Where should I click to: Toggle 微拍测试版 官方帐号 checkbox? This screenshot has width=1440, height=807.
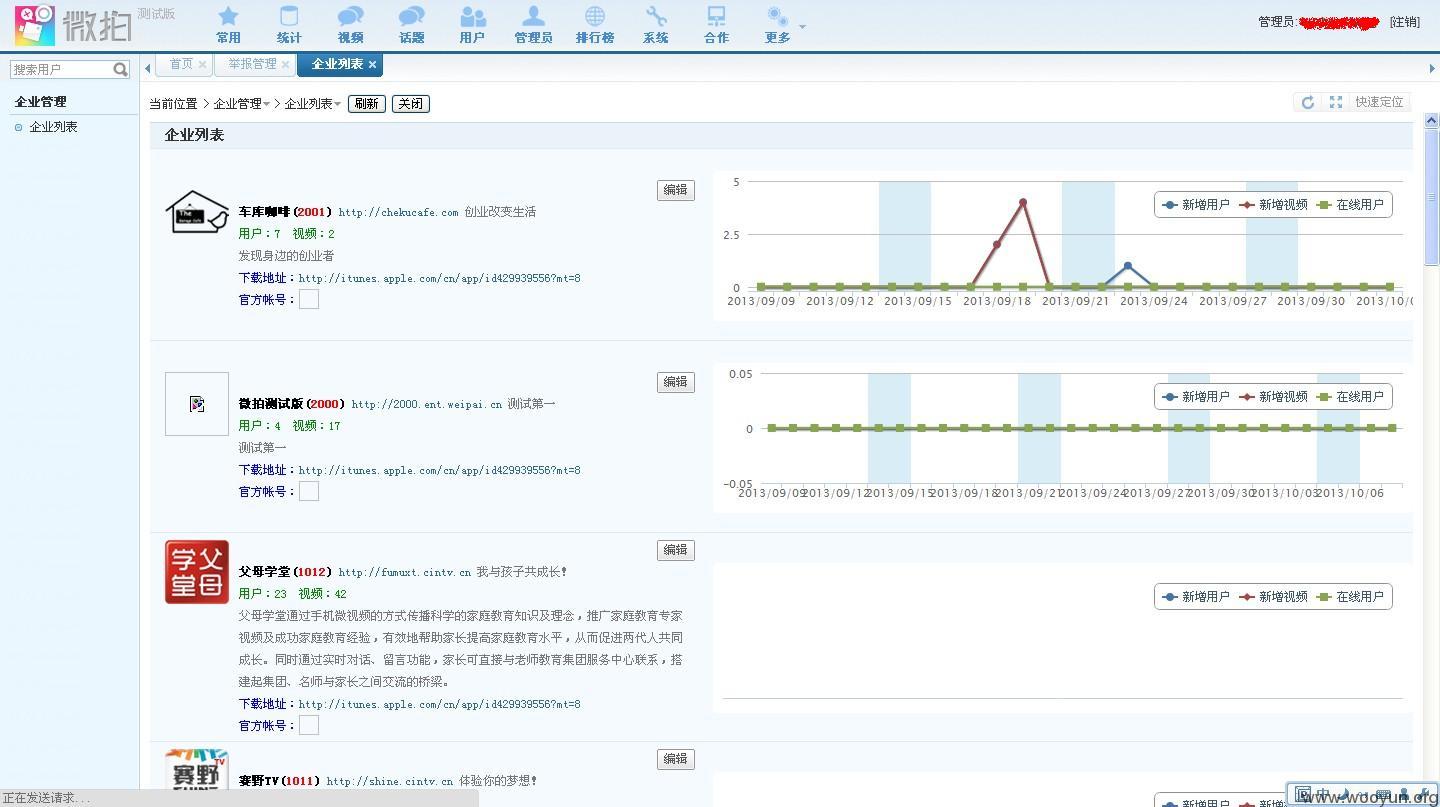click(309, 491)
